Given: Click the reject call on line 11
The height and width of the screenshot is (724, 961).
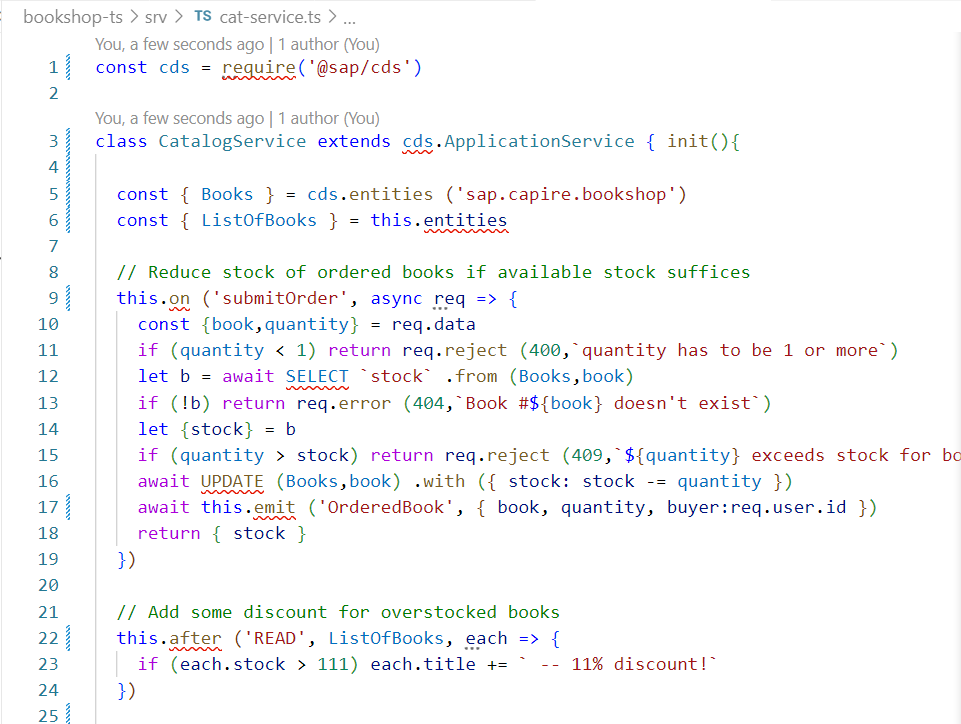Looking at the screenshot, I should (476, 350).
